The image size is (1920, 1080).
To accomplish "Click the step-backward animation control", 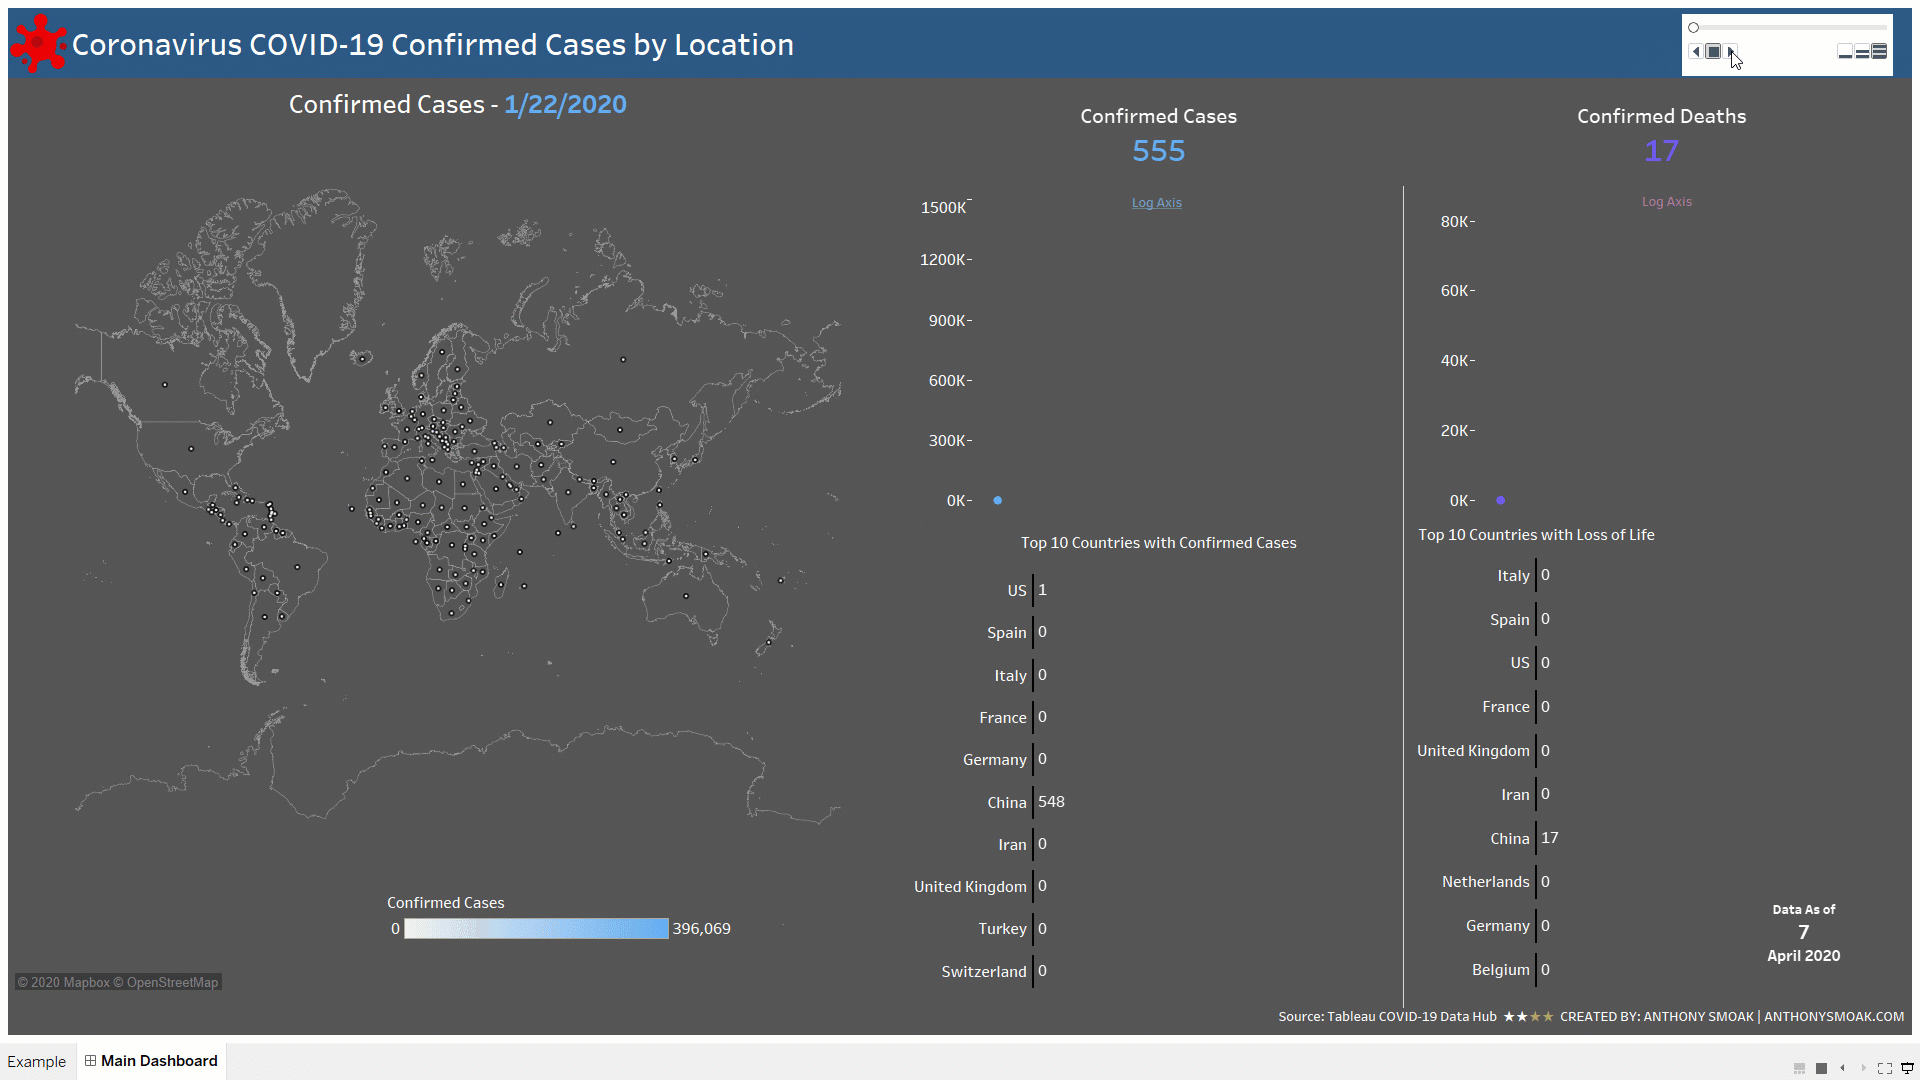I will 1696,51.
